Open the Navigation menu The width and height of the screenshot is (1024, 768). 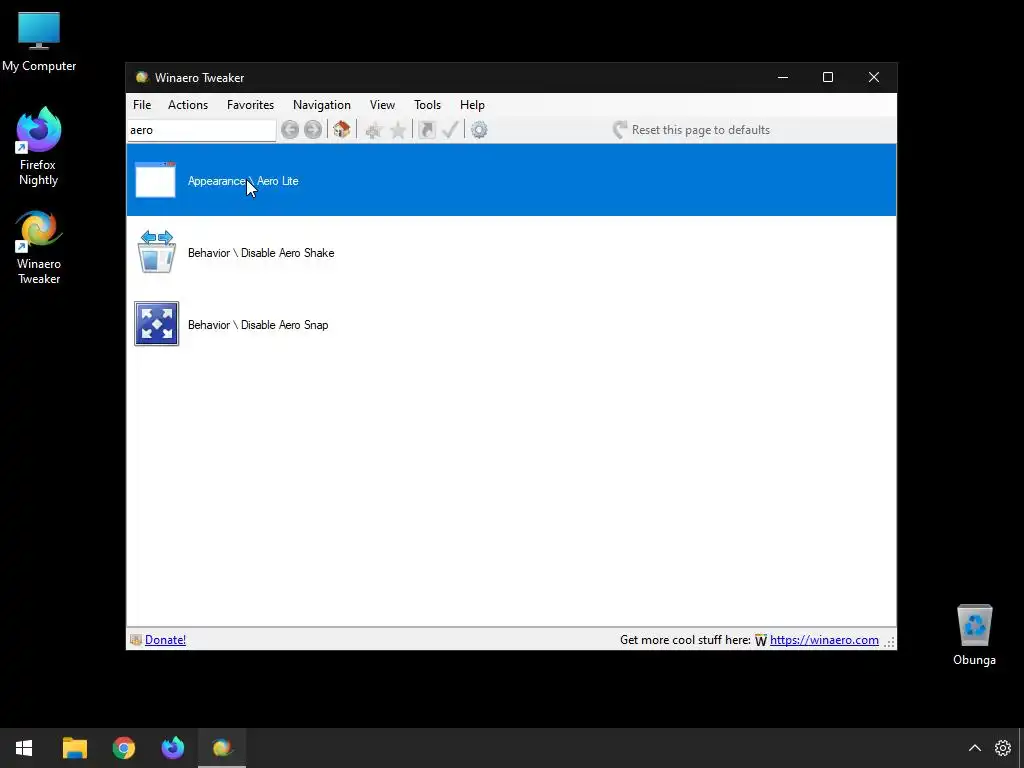click(322, 104)
